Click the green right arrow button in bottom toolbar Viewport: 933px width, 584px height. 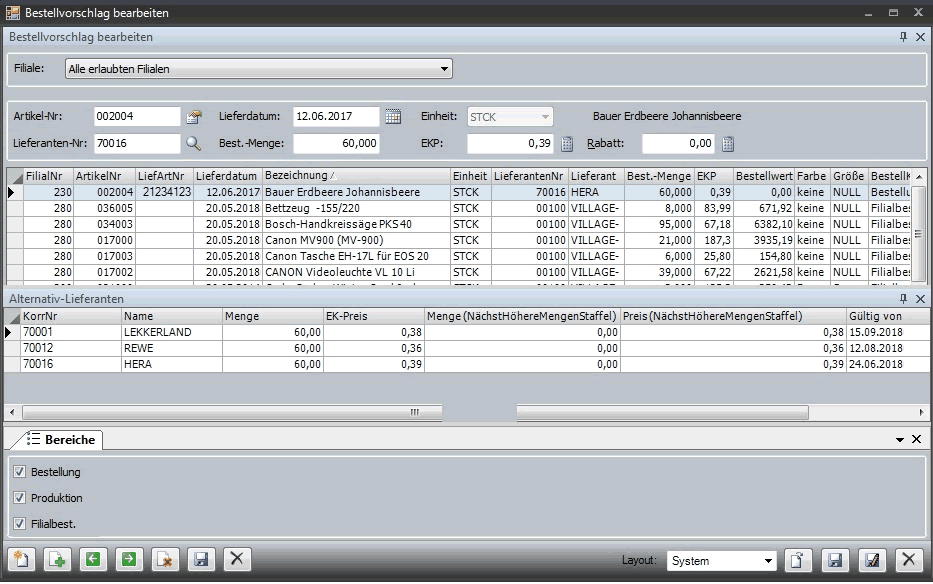(x=128, y=559)
